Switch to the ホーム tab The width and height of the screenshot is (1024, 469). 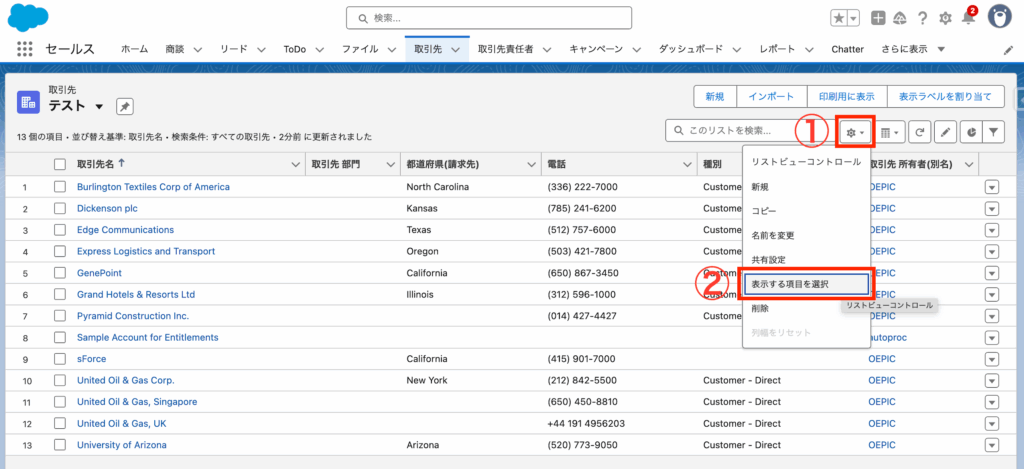tap(135, 49)
